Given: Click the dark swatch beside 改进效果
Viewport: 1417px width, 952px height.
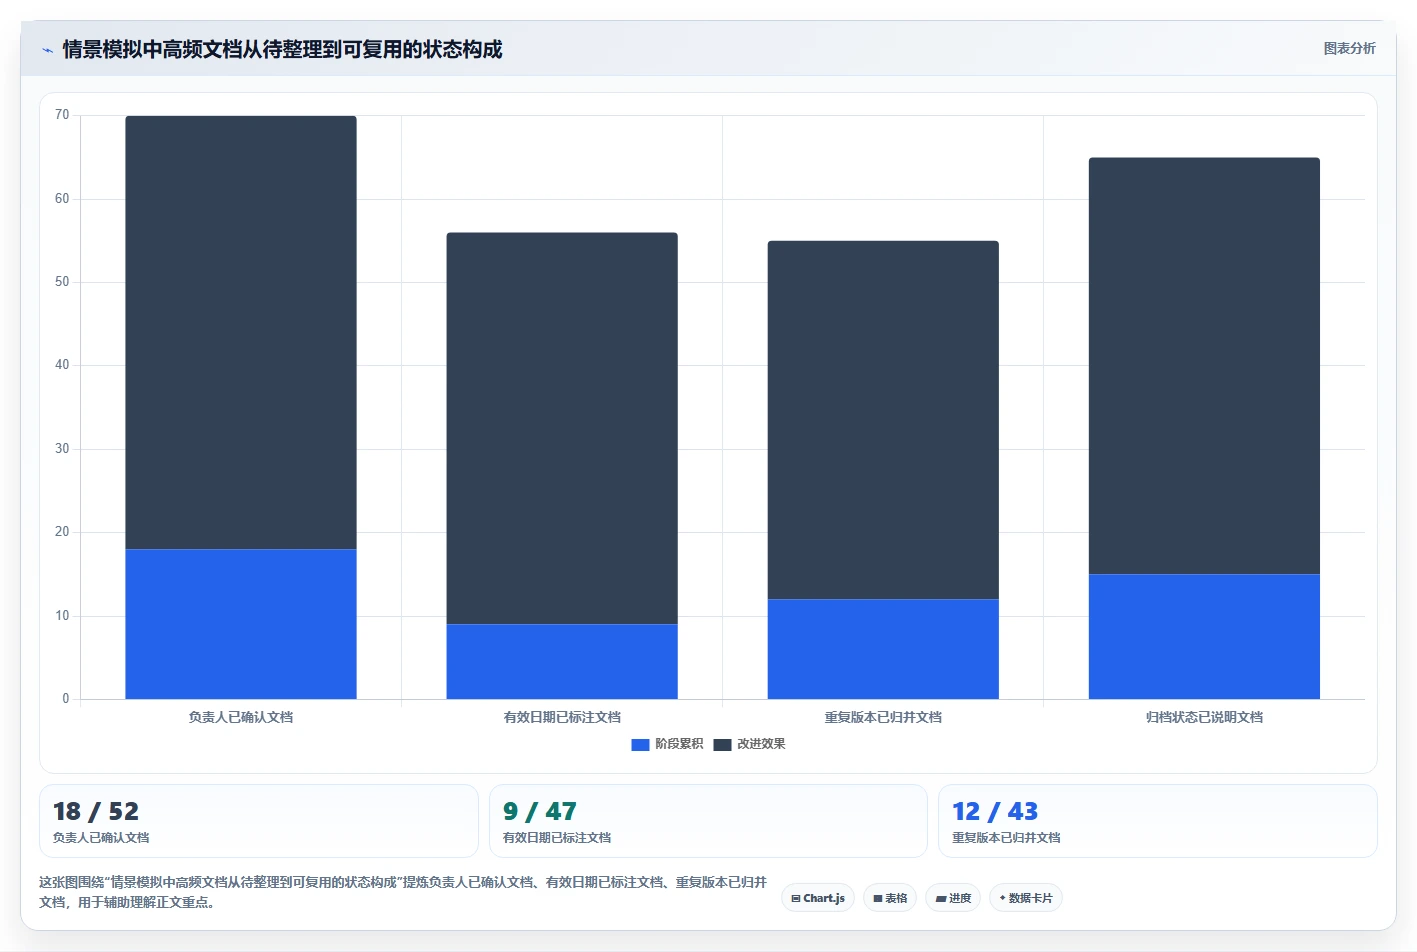Looking at the screenshot, I should pos(722,744).
